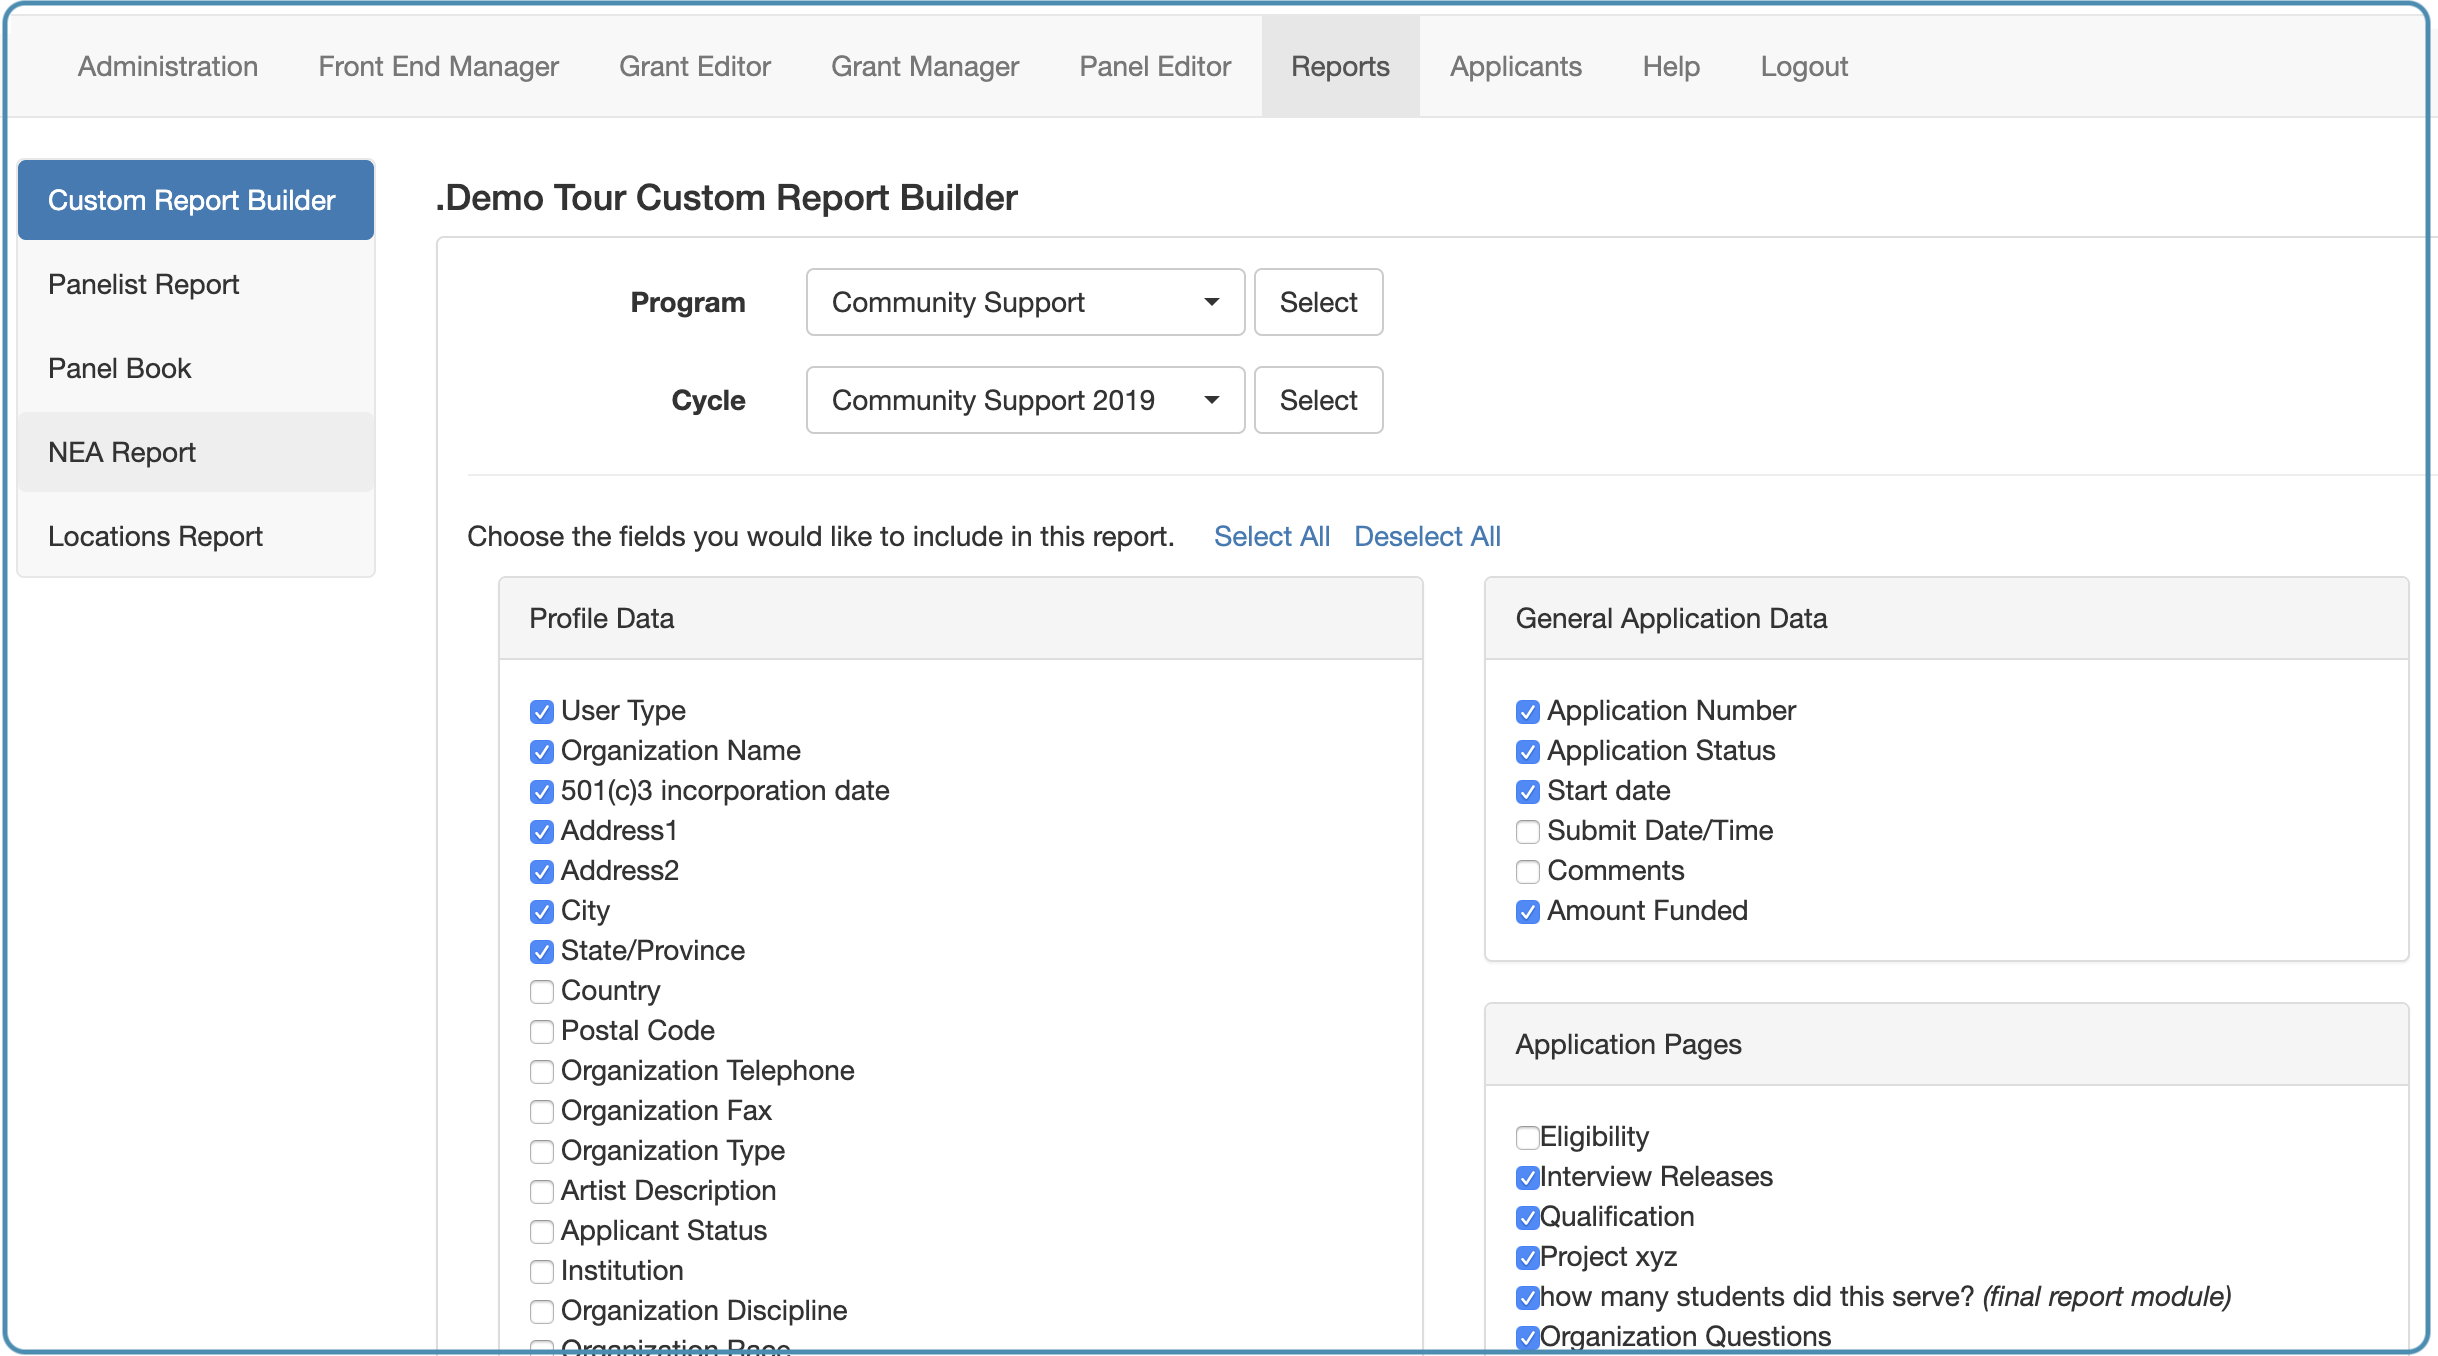Uncheck 501(c)3 incorporation date checkbox
The width and height of the screenshot is (2438, 1356).
[x=542, y=792]
